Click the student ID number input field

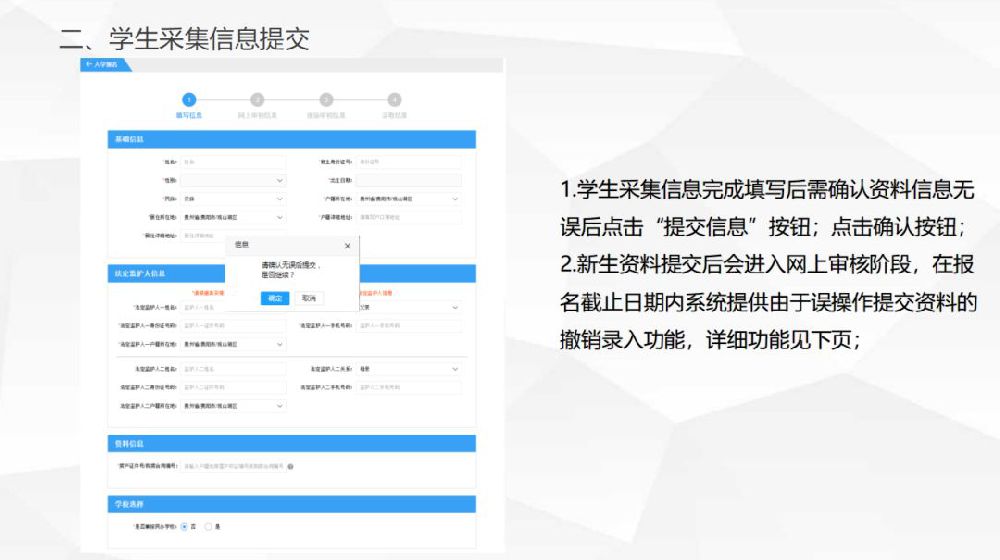coord(409,162)
